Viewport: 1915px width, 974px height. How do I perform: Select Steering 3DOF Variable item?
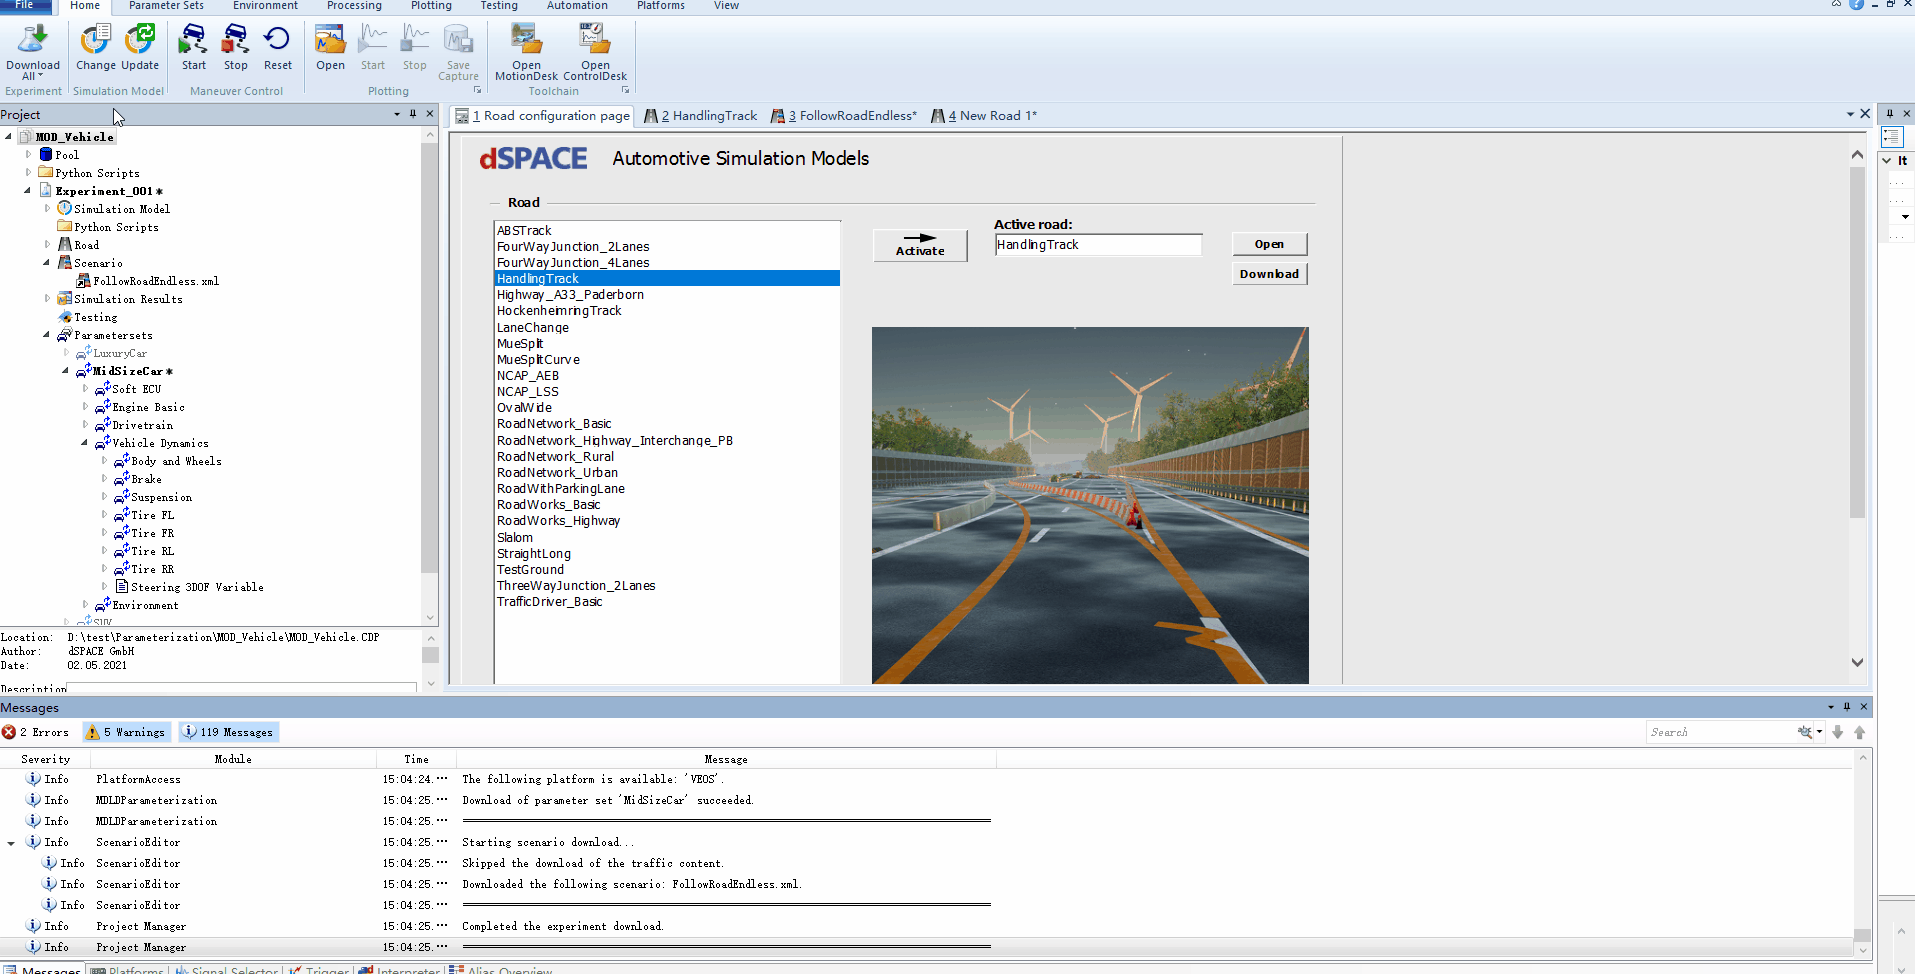[197, 587]
